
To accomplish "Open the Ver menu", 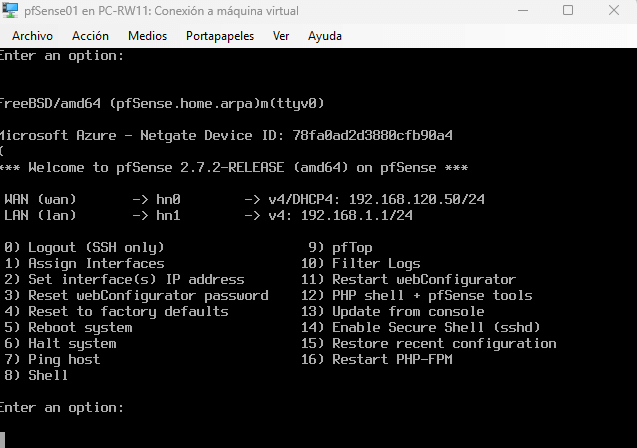I will 281,35.
